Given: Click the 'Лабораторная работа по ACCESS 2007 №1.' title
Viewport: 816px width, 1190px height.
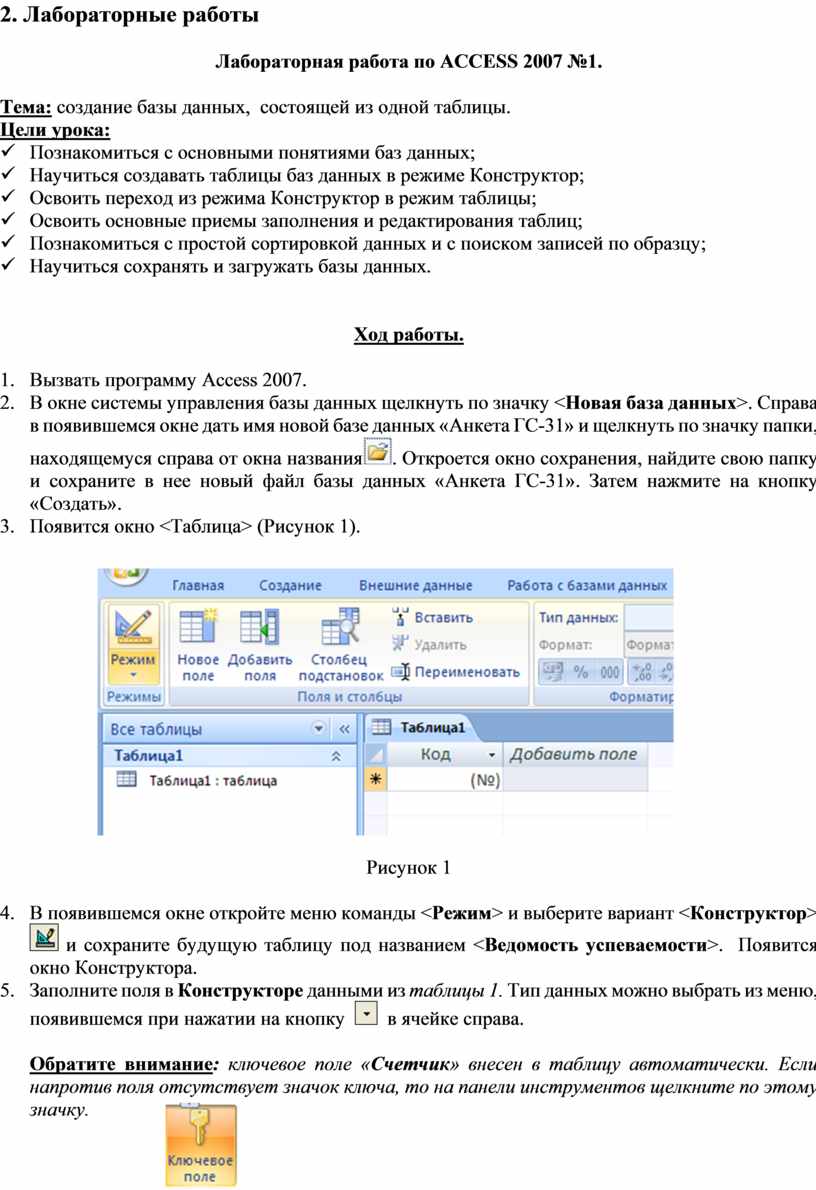Looking at the screenshot, I should click(408, 61).
